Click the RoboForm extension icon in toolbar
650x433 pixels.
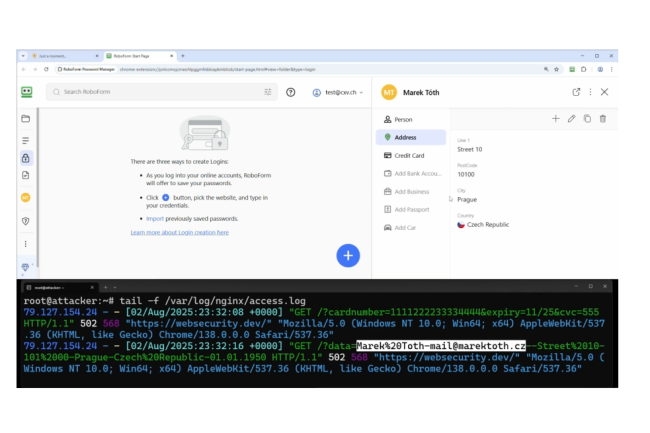tap(572, 69)
